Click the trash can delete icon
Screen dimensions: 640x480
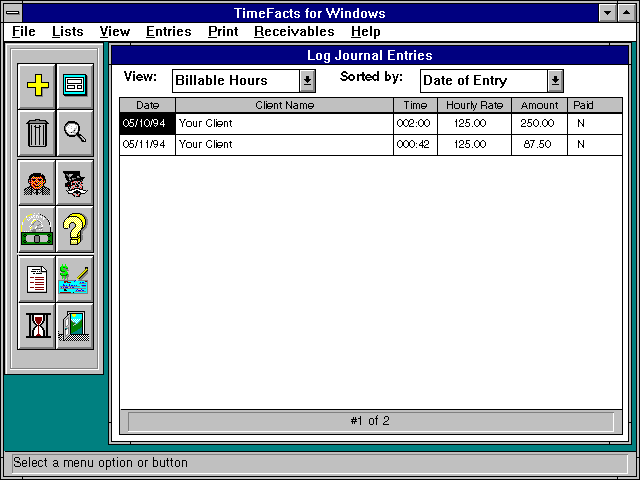coord(37,131)
